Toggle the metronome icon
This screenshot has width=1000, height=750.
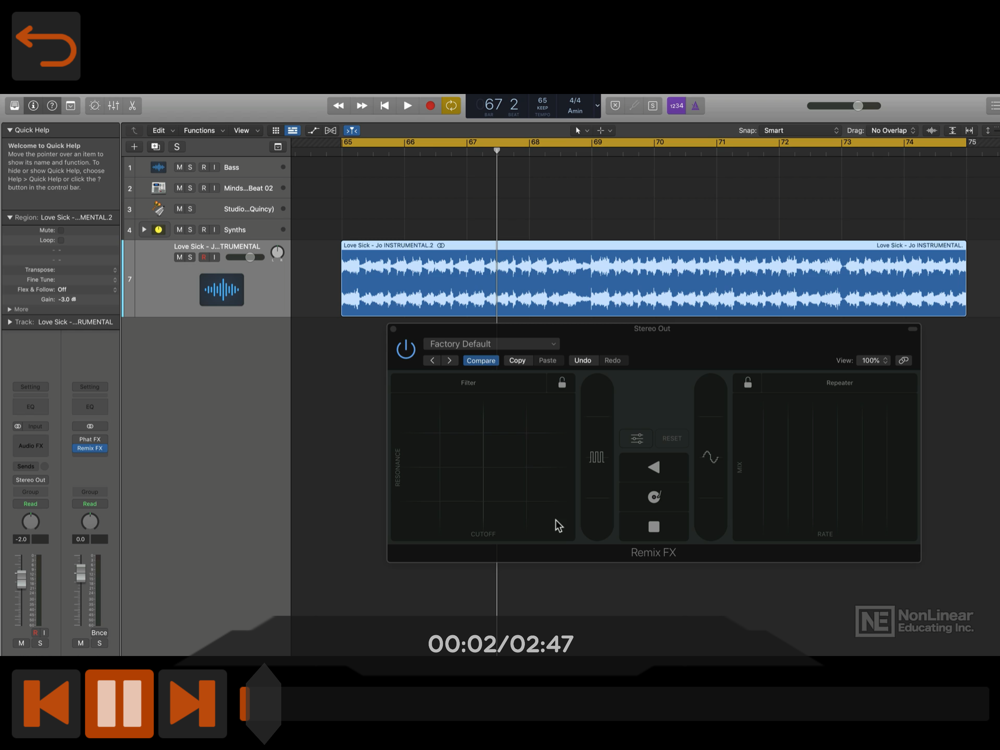tap(695, 106)
